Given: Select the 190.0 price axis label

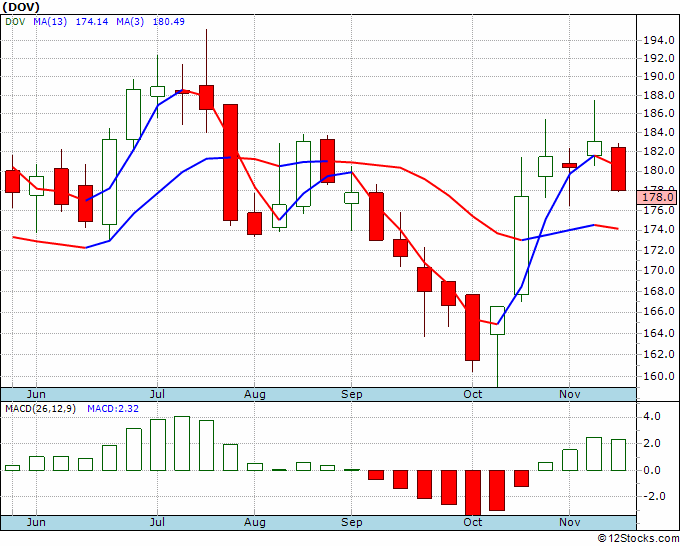Looking at the screenshot, I should click(658, 76).
